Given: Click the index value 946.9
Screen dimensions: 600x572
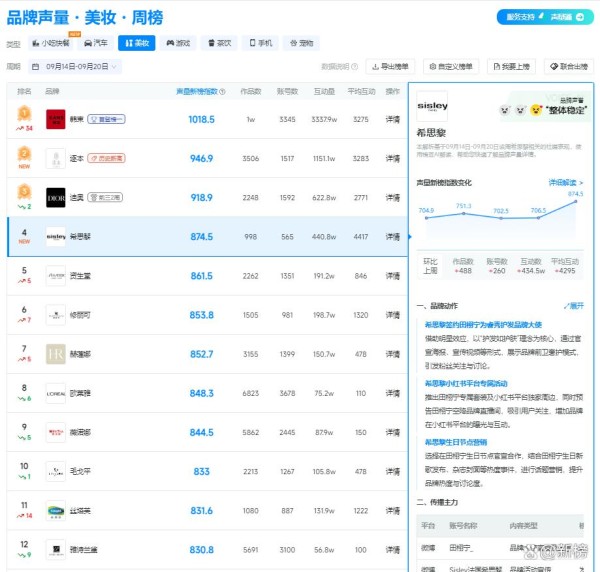Looking at the screenshot, I should 202,158.
